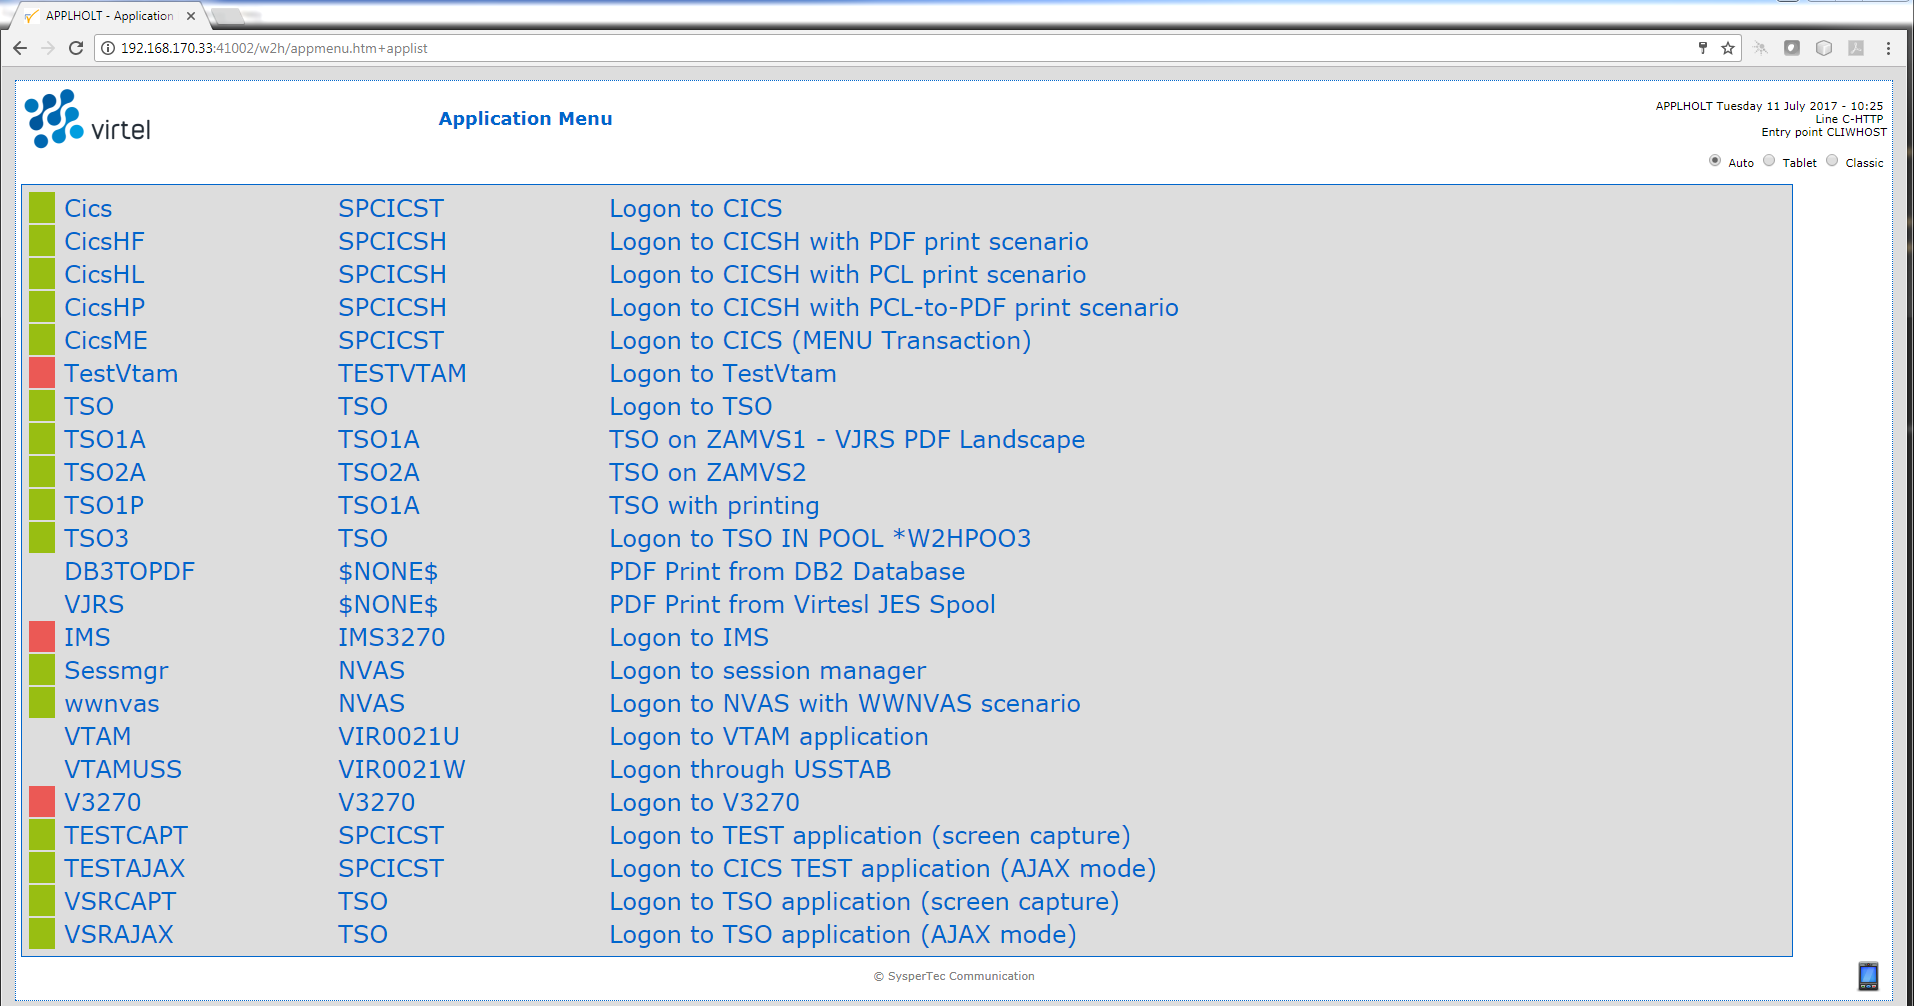Image resolution: width=1914 pixels, height=1006 pixels.
Task: Select the Tablet display mode radio
Action: 1769,161
